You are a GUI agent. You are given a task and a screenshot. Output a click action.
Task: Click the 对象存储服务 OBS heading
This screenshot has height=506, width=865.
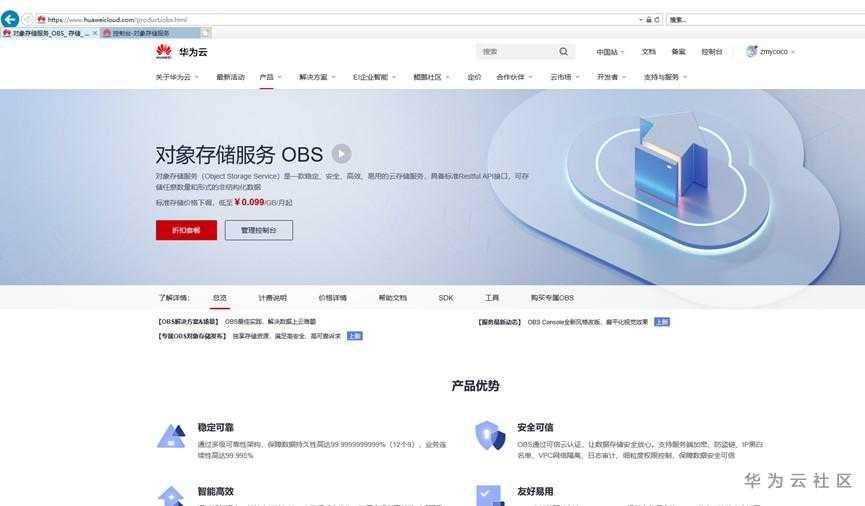point(239,155)
